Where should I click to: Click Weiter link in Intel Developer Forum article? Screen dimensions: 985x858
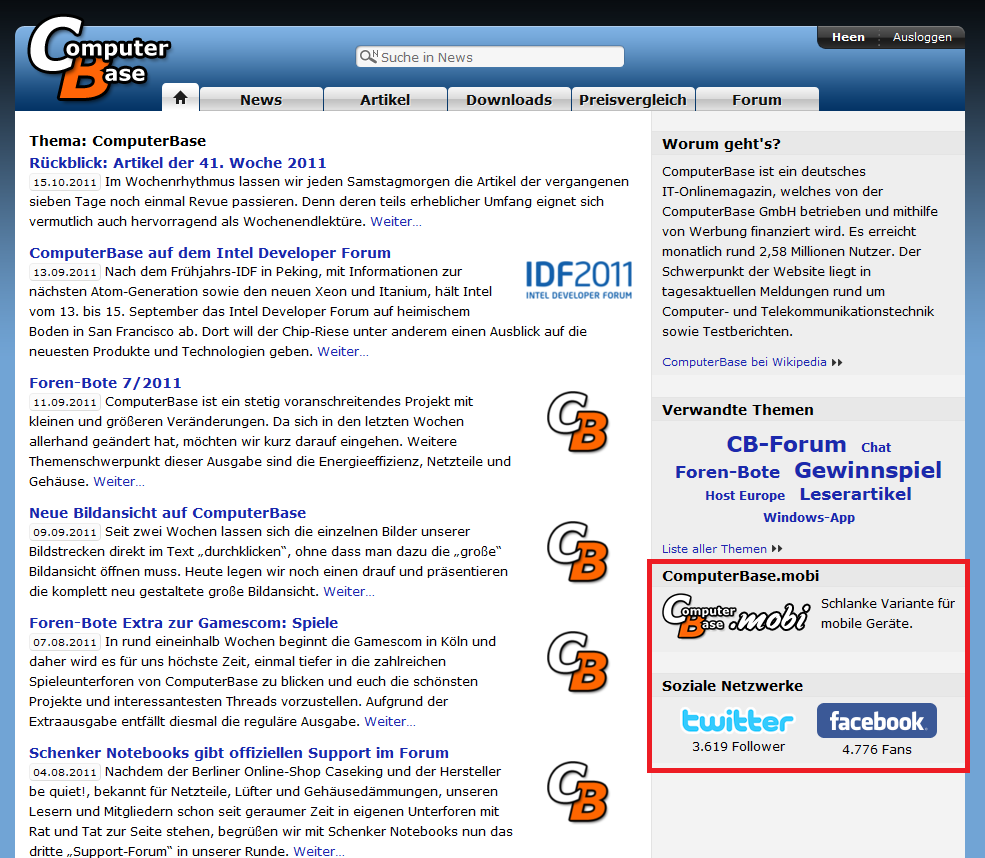click(x=343, y=352)
